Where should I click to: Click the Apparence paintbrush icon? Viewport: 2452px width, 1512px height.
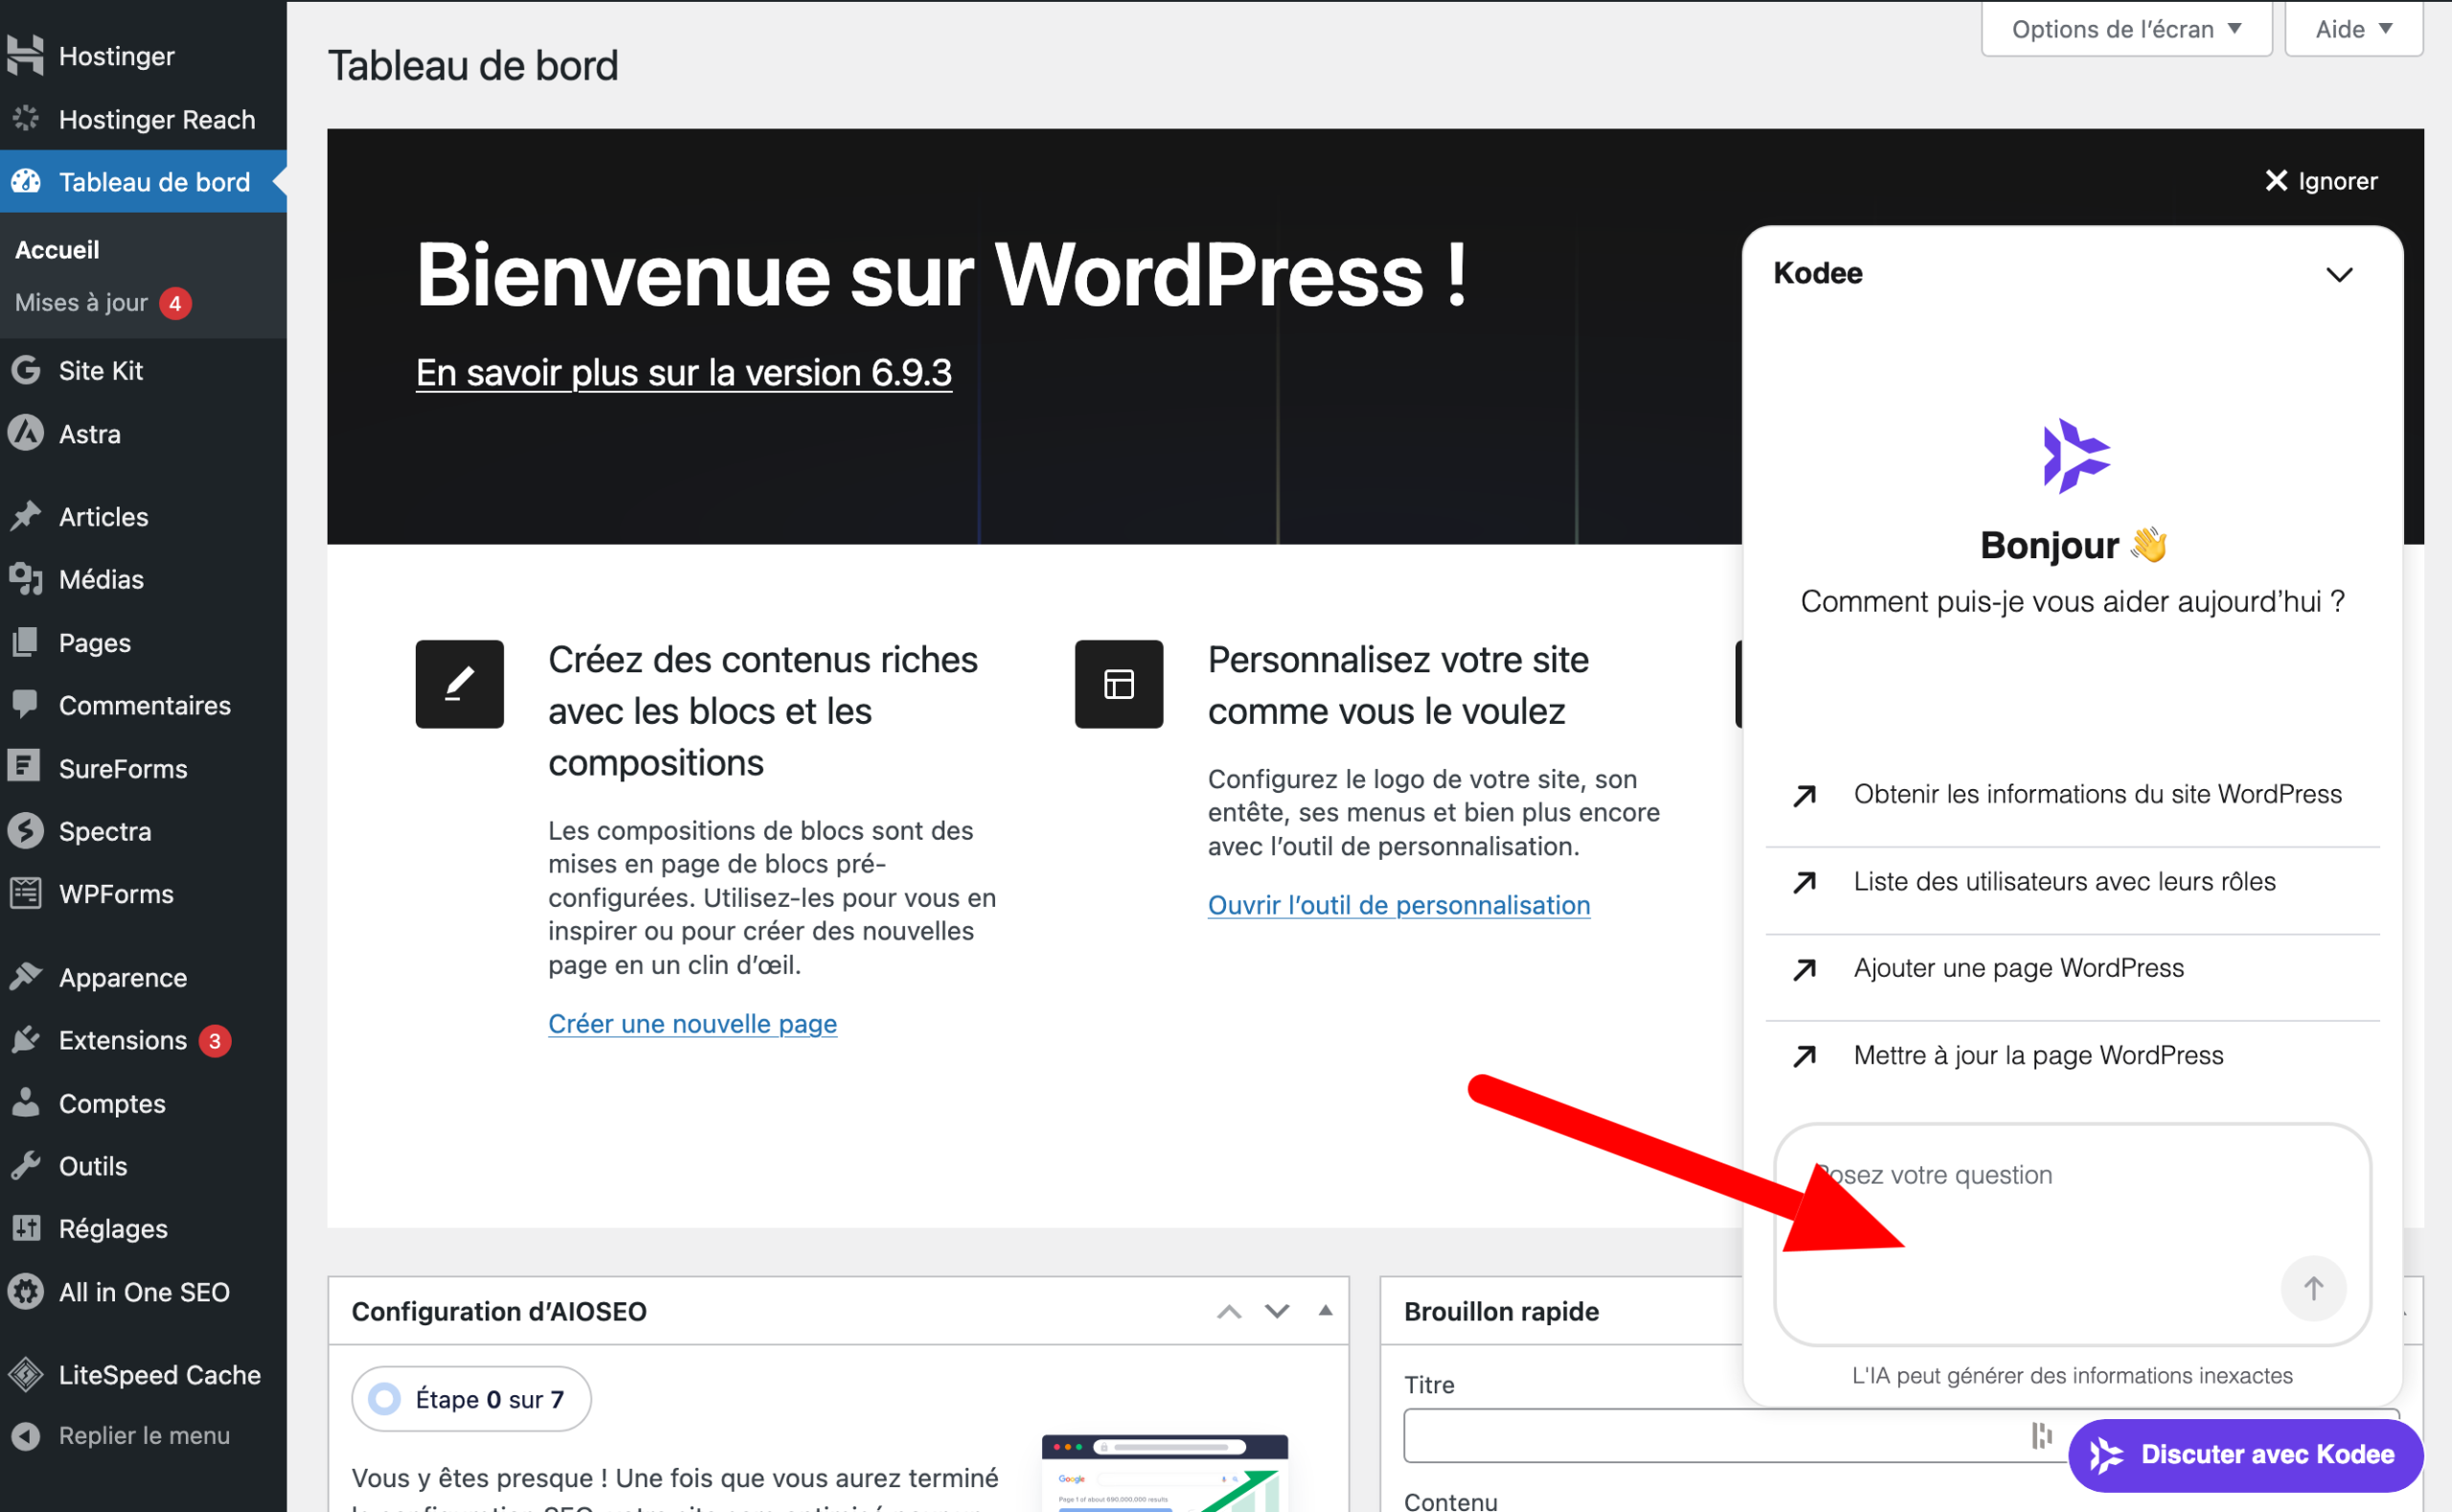point(26,976)
